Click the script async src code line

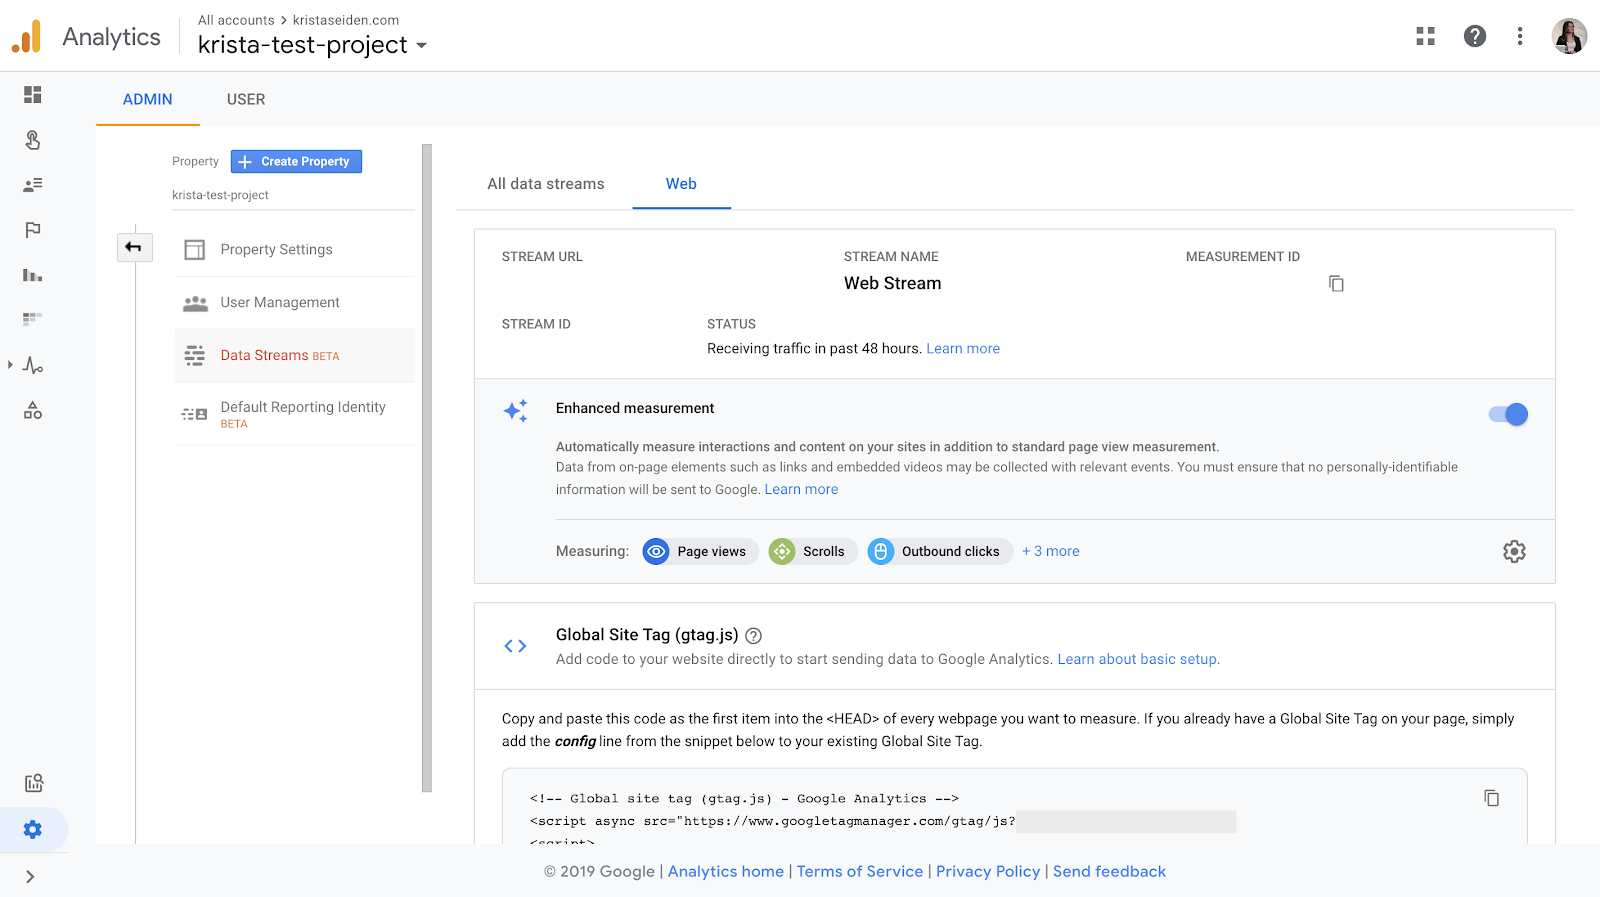(x=773, y=822)
